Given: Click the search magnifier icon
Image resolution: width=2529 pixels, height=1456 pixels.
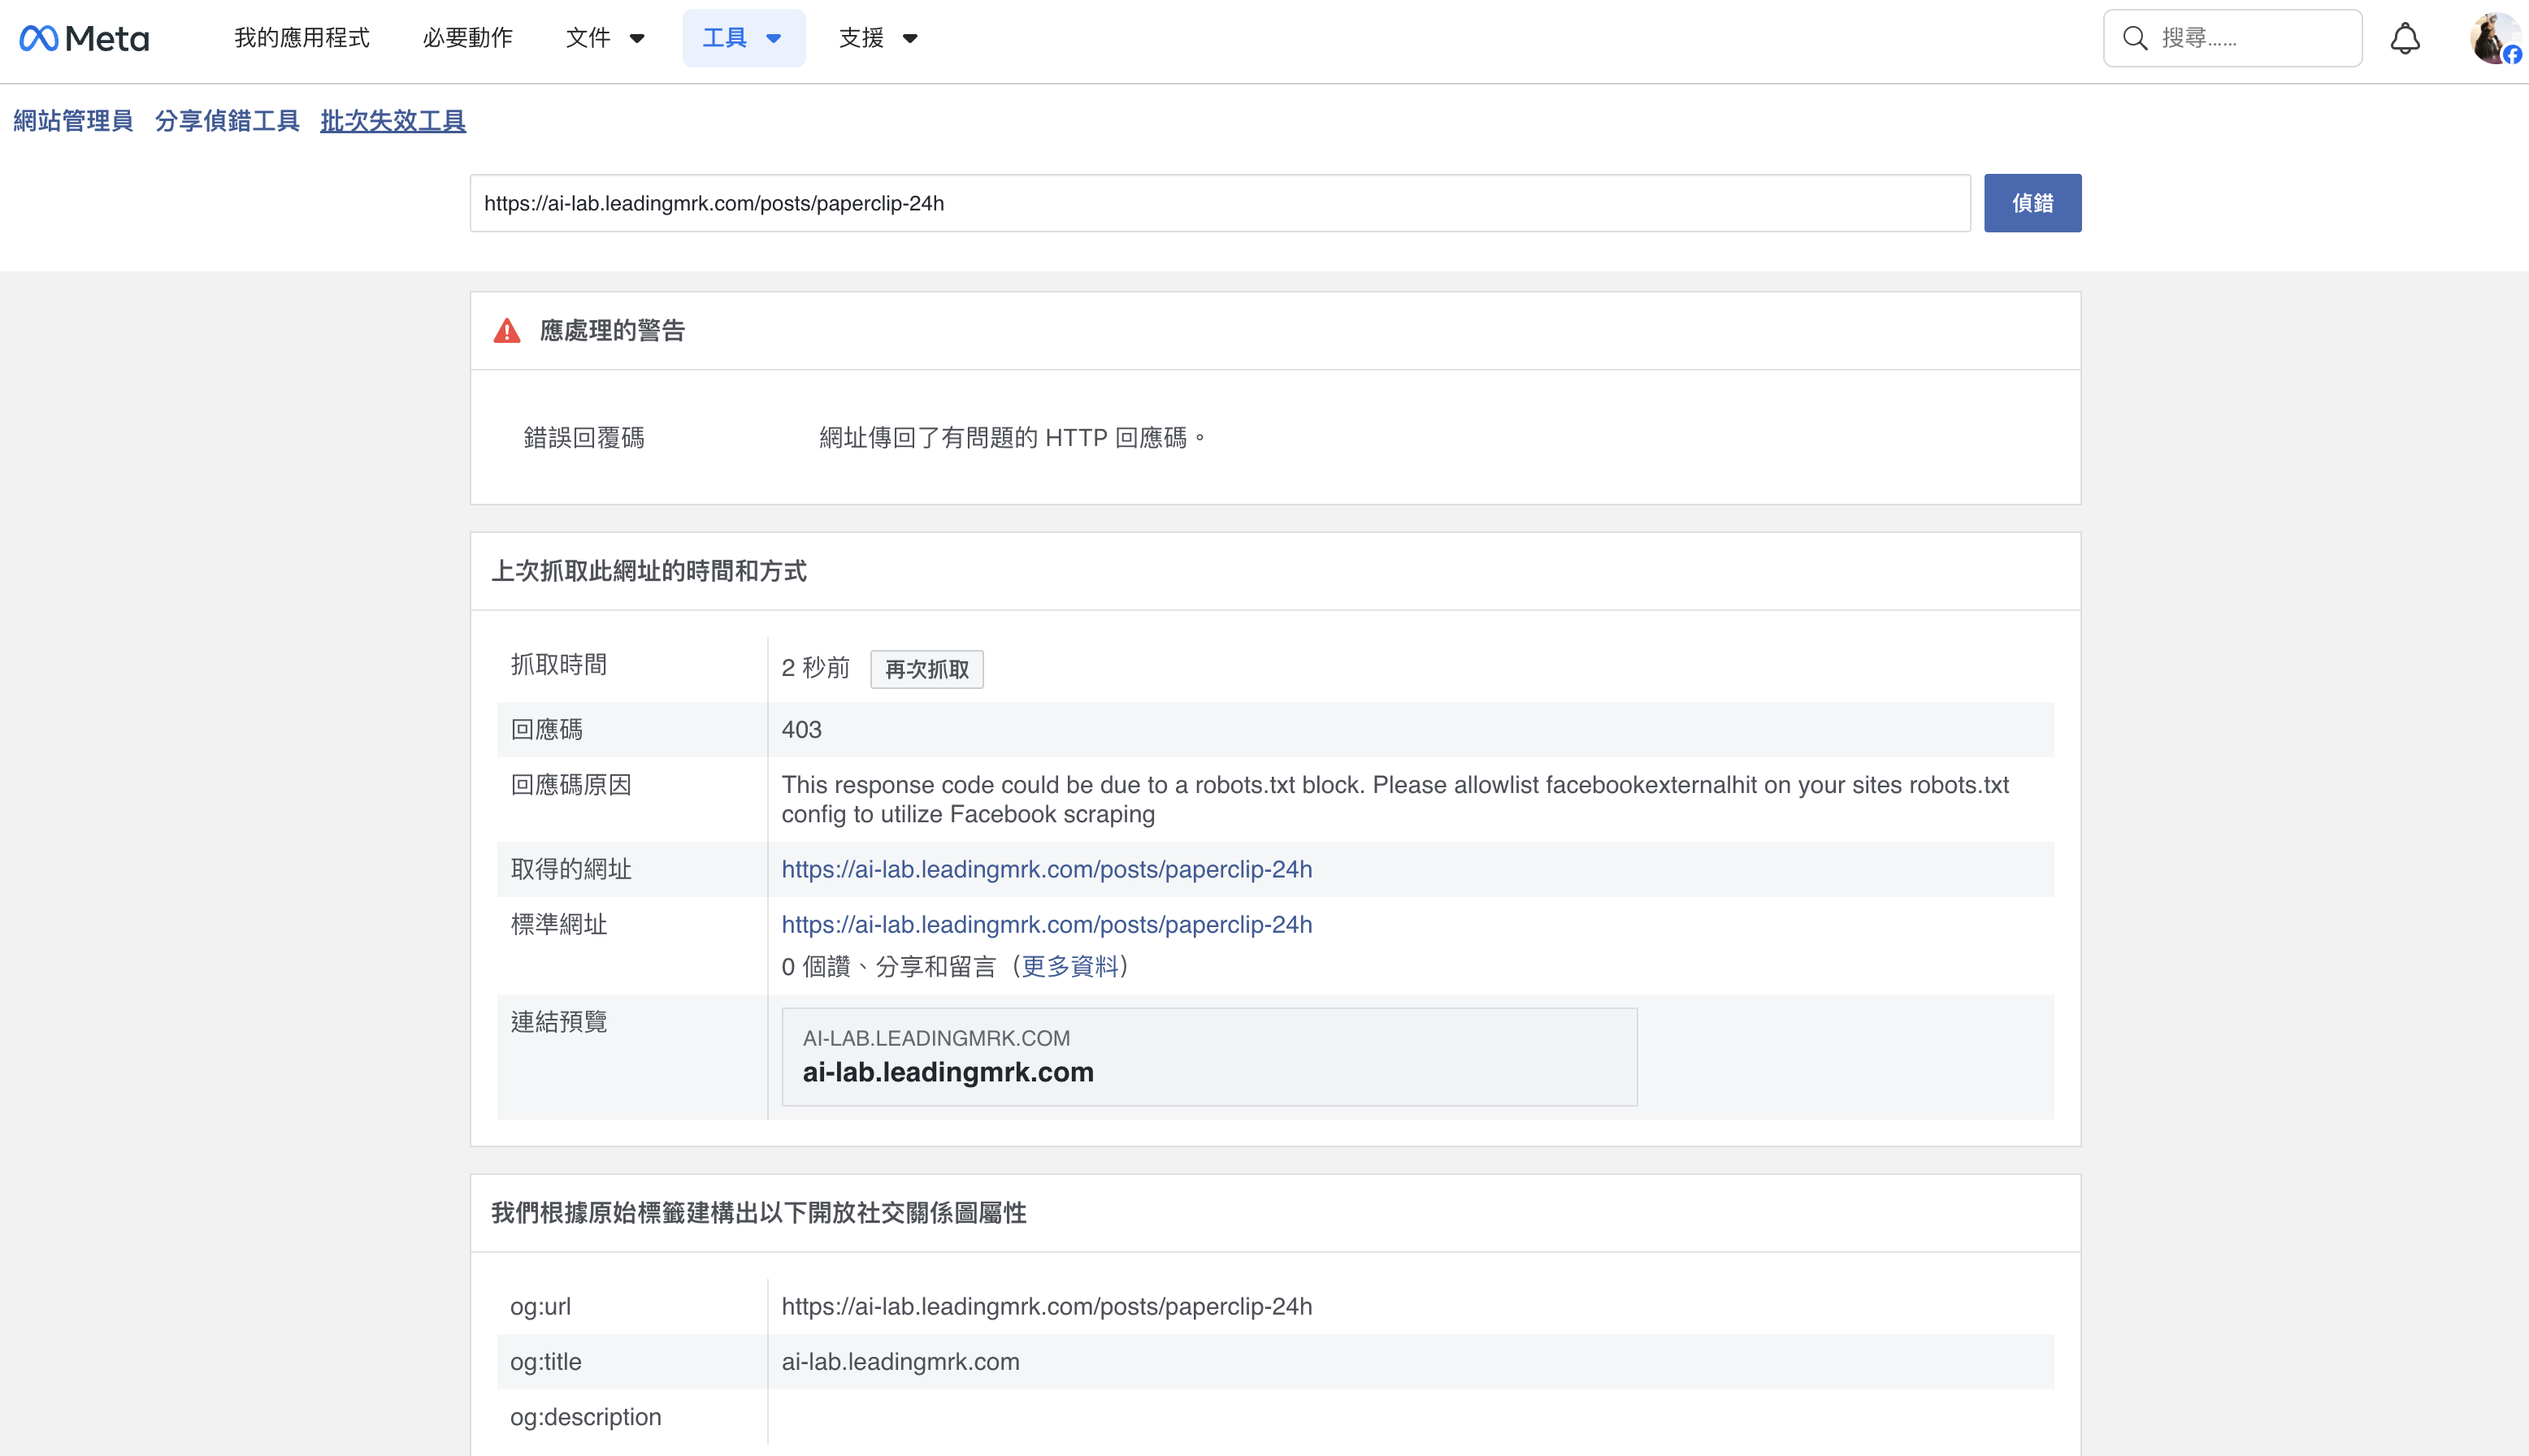Looking at the screenshot, I should [2134, 39].
